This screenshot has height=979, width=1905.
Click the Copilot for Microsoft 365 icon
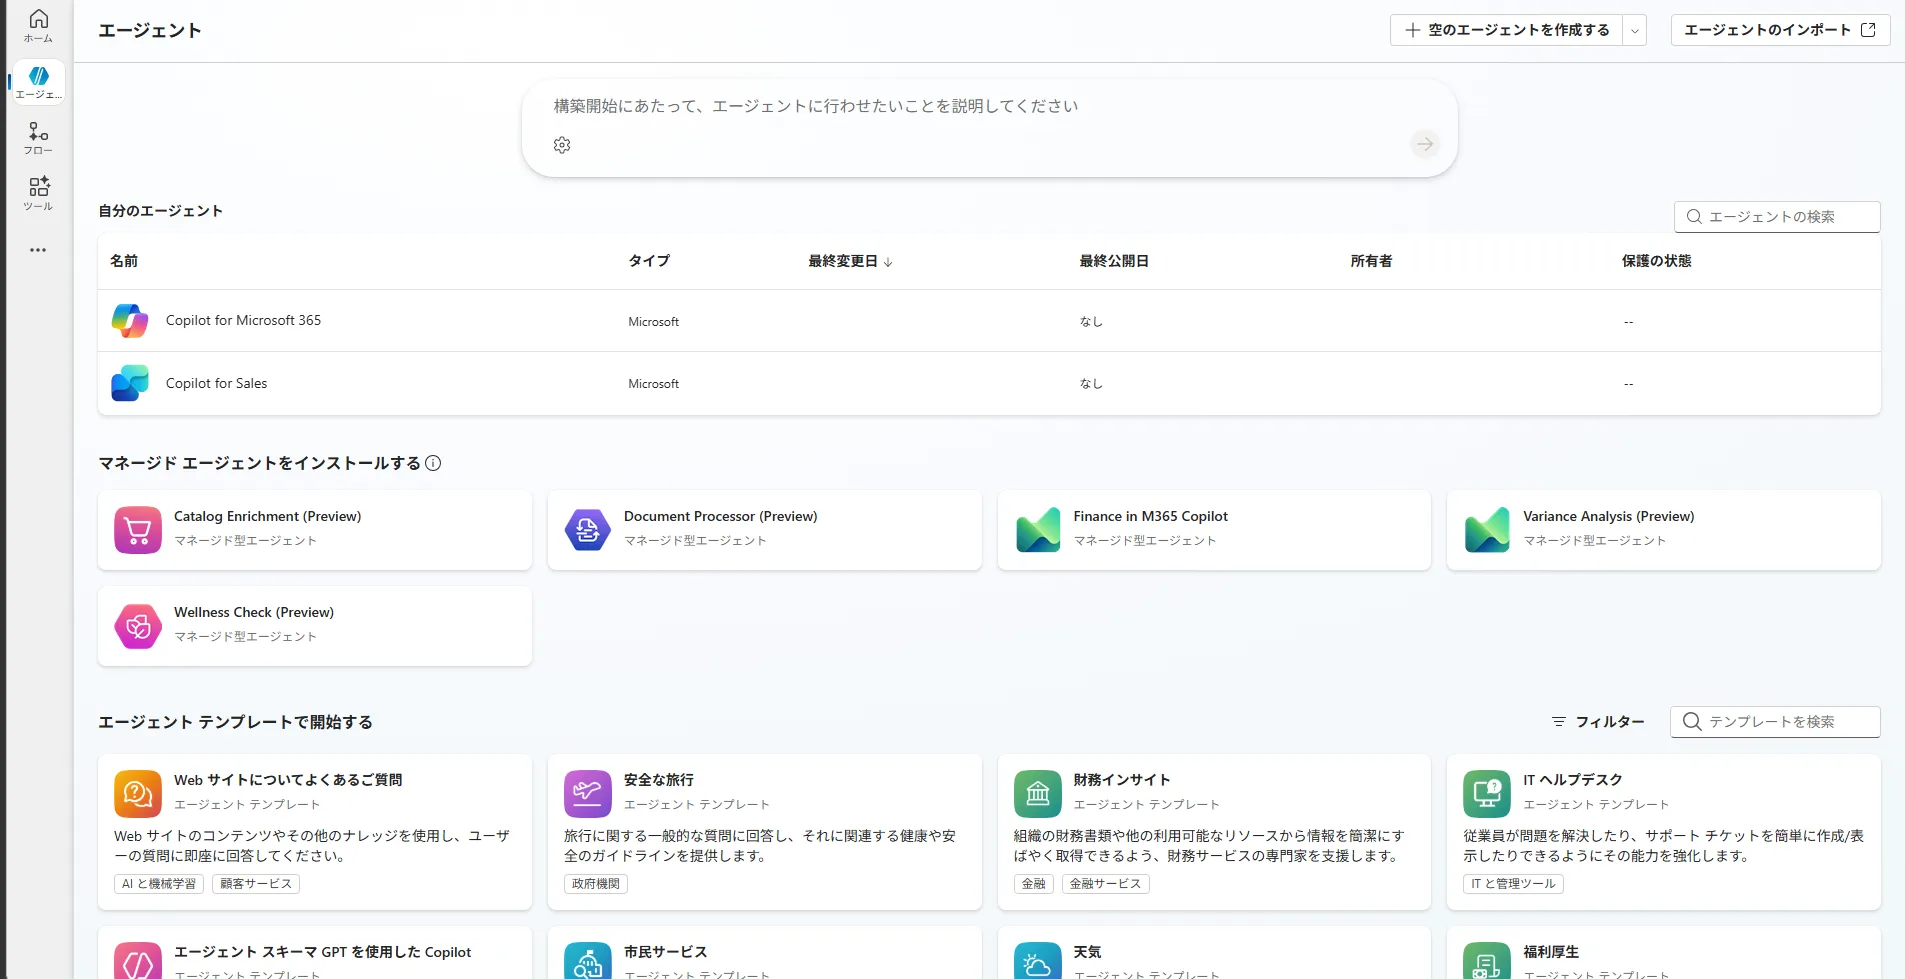[x=130, y=321]
